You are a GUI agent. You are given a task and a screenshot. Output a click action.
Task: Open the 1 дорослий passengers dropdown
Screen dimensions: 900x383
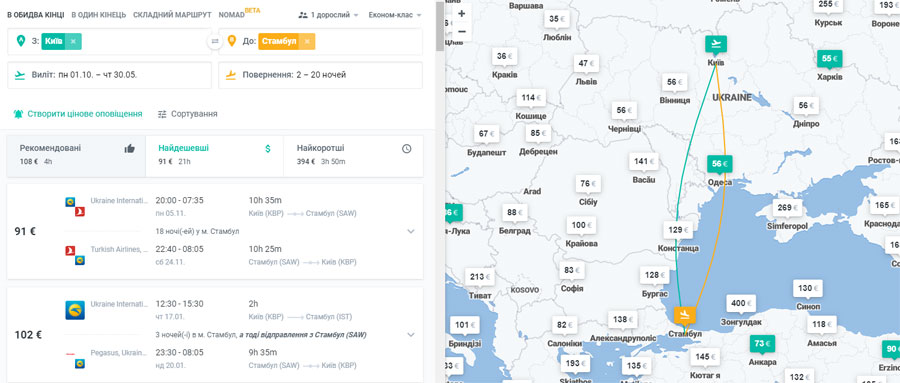(x=329, y=15)
